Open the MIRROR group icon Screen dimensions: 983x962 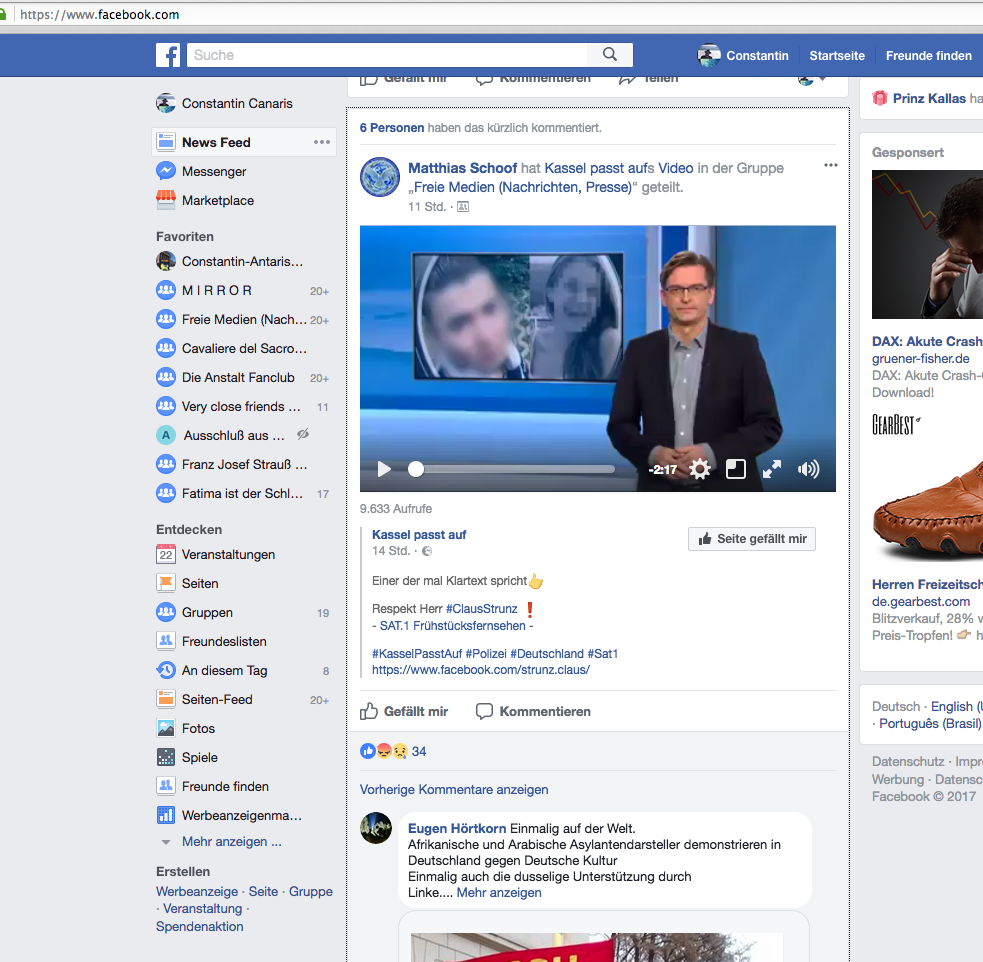point(166,290)
